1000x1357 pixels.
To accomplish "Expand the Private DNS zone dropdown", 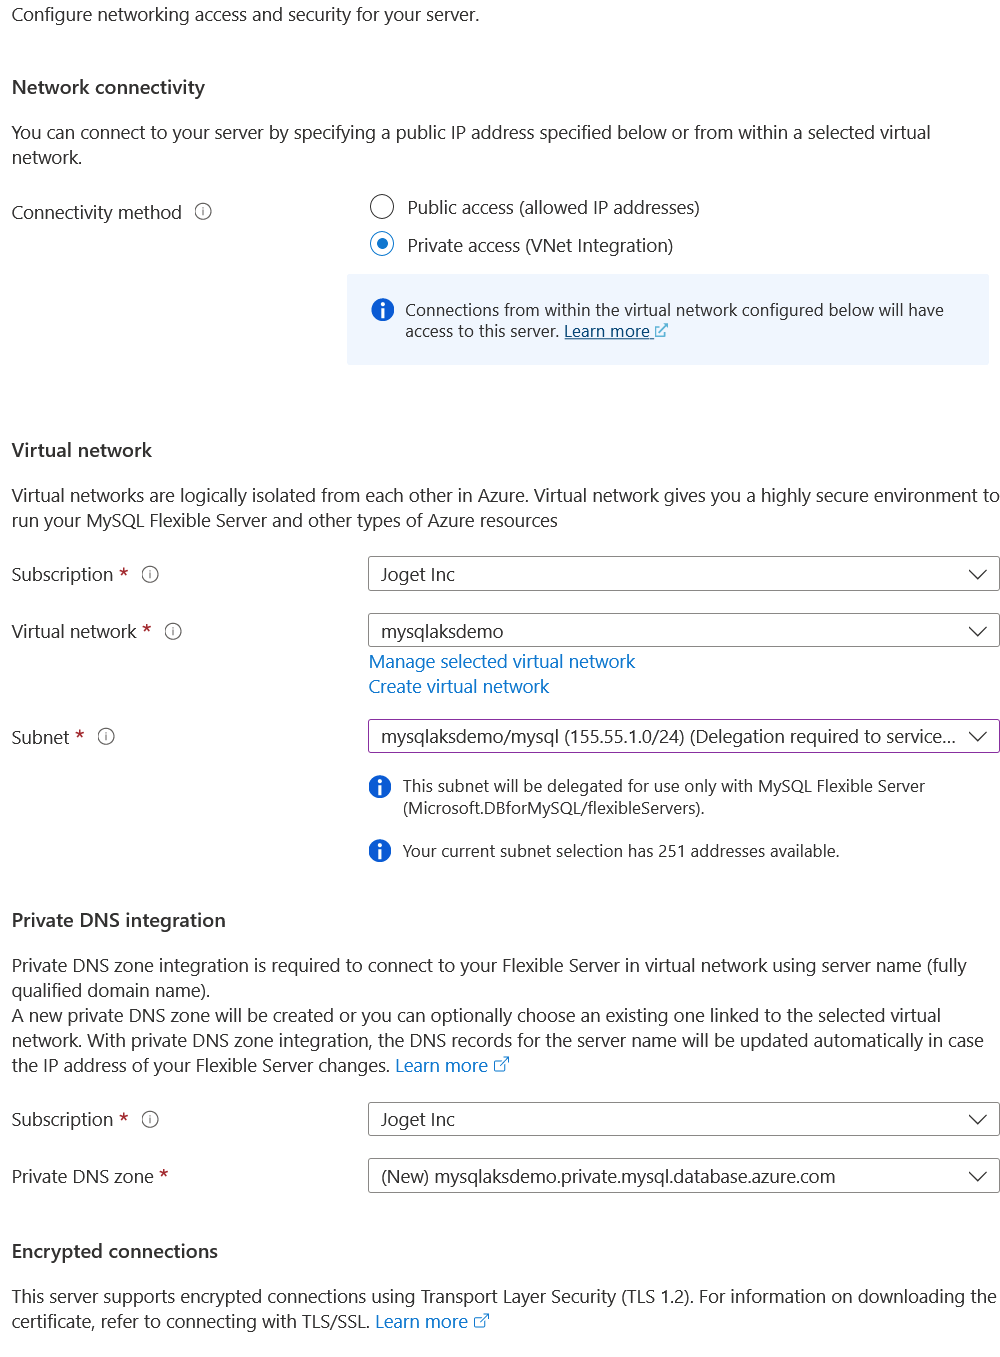I will point(683,1176).
